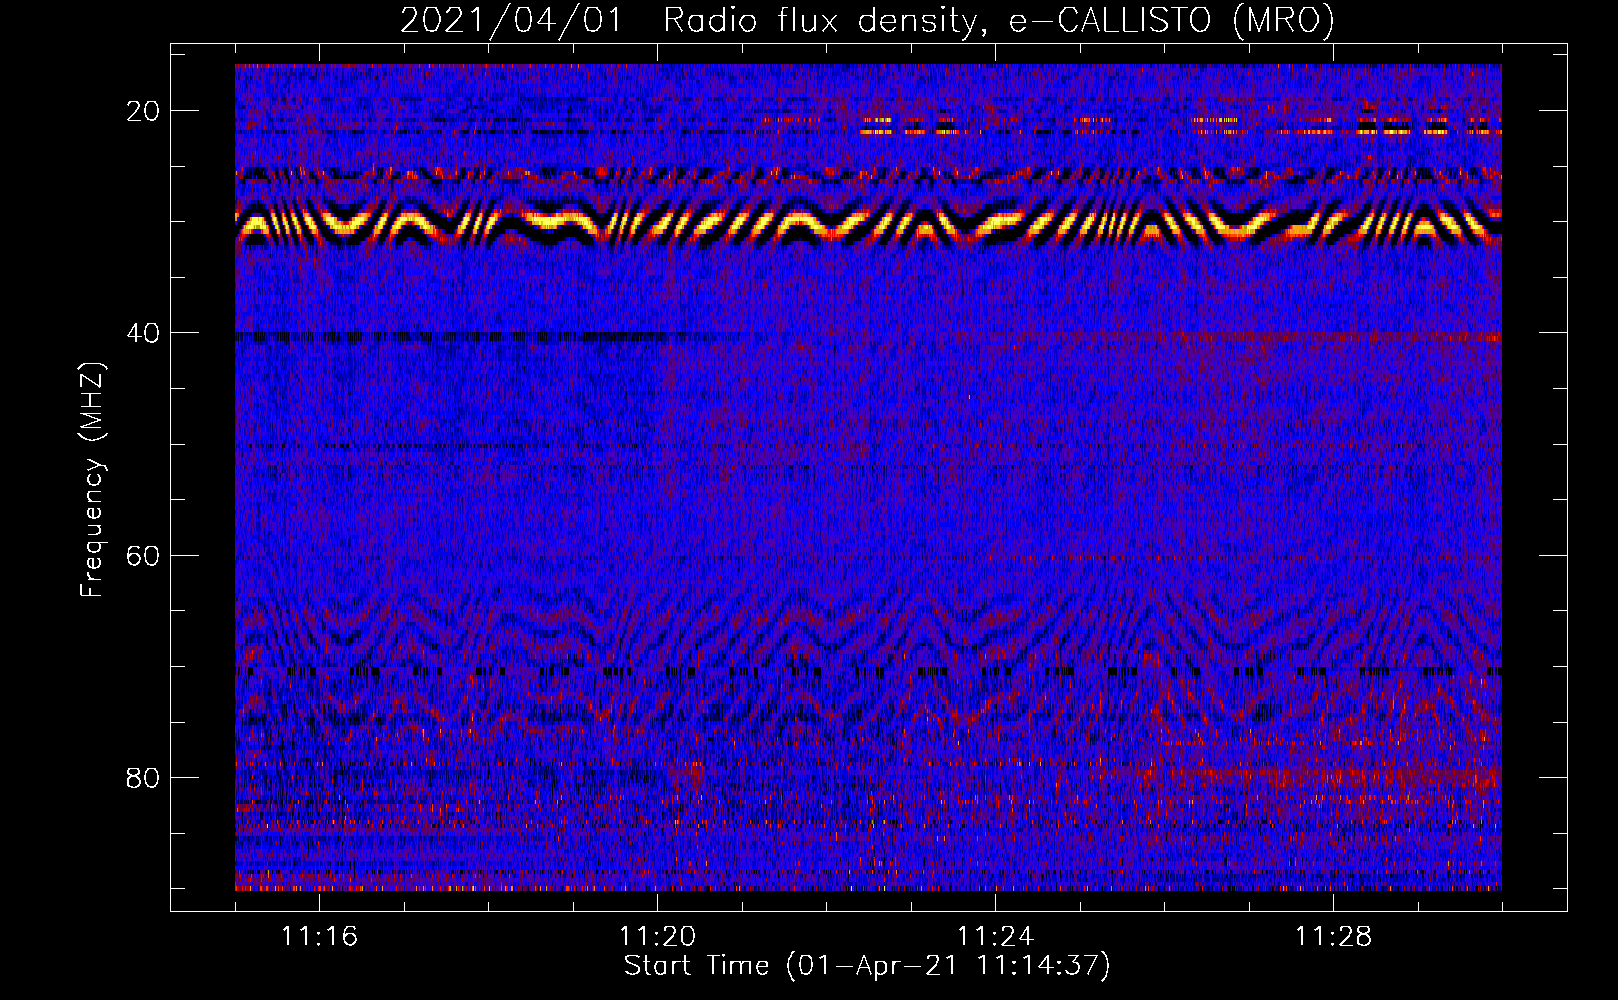
Task: Click the bright wavy interference band near 30 MHz
Action: click(868, 224)
